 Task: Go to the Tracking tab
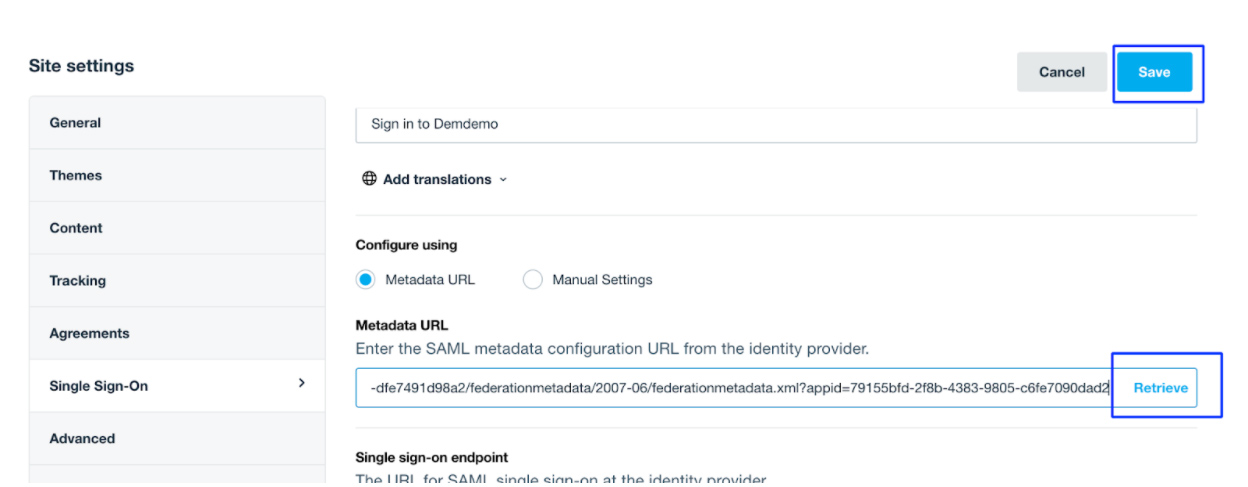pyautogui.click(x=78, y=281)
